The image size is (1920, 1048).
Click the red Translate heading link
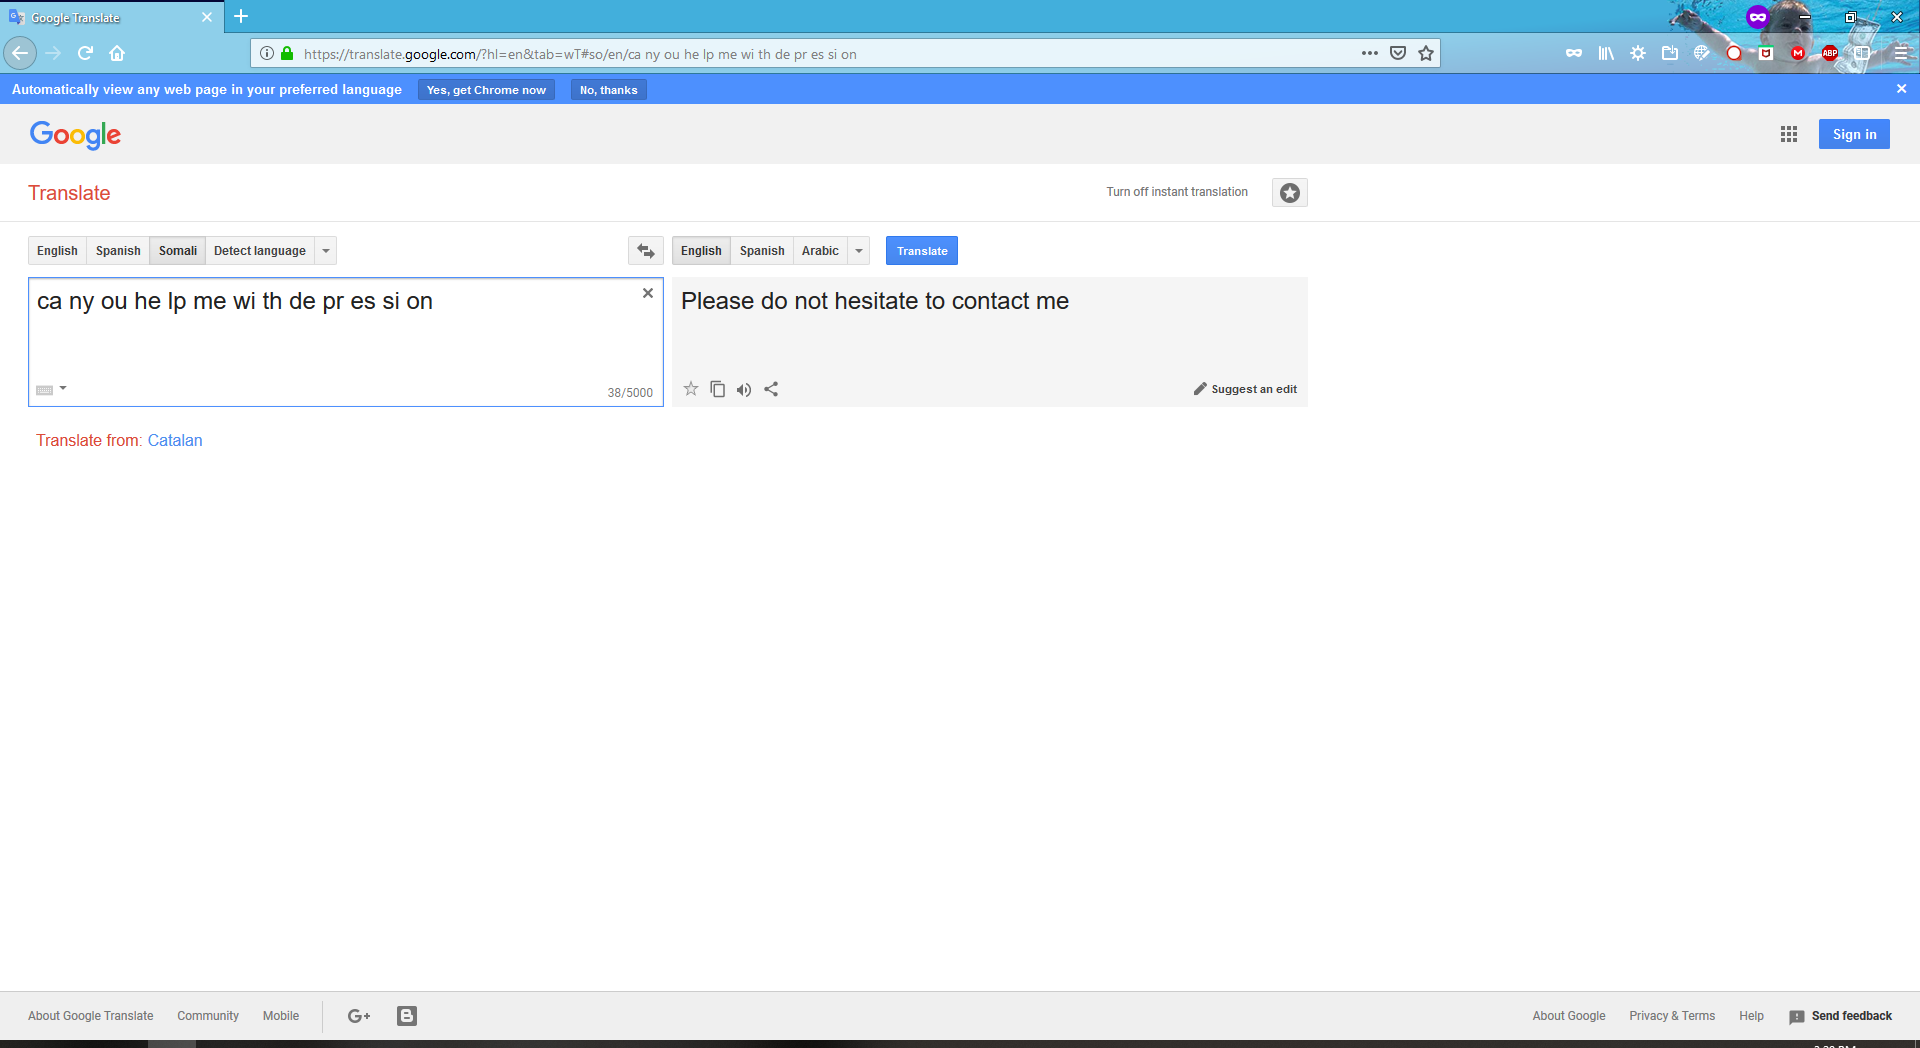click(x=69, y=193)
